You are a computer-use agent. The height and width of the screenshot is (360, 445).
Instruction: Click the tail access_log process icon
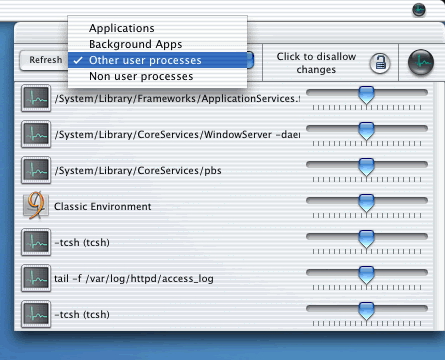pyautogui.click(x=36, y=278)
